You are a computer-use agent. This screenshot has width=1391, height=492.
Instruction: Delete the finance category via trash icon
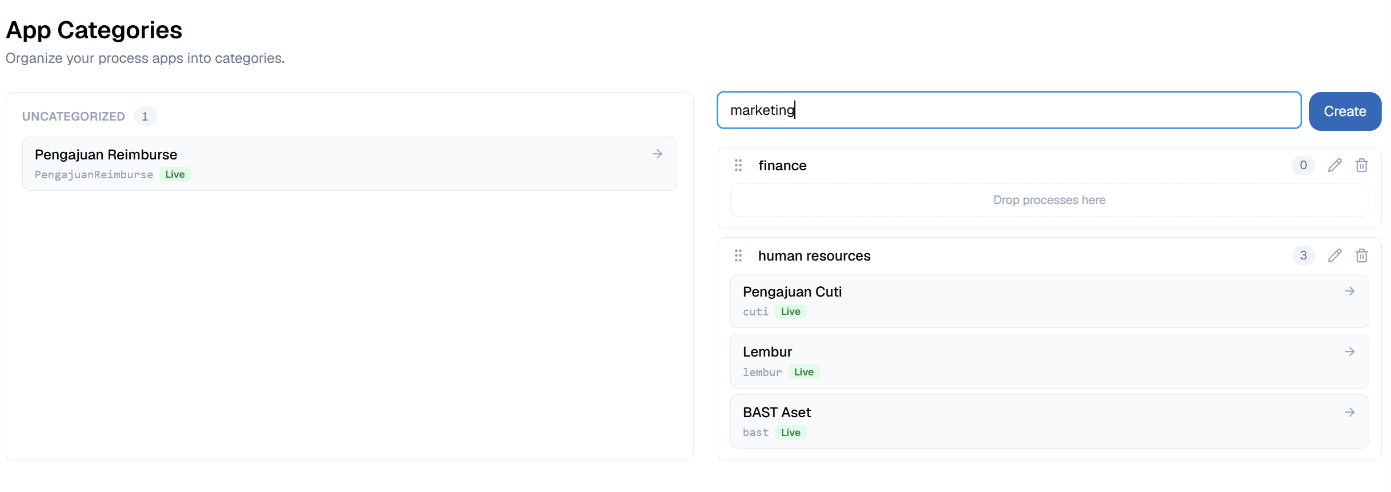[1361, 165]
